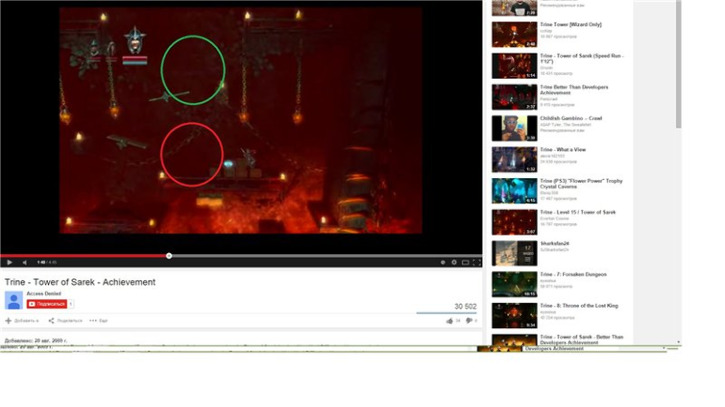Open the Trine - What a View title

point(563,150)
